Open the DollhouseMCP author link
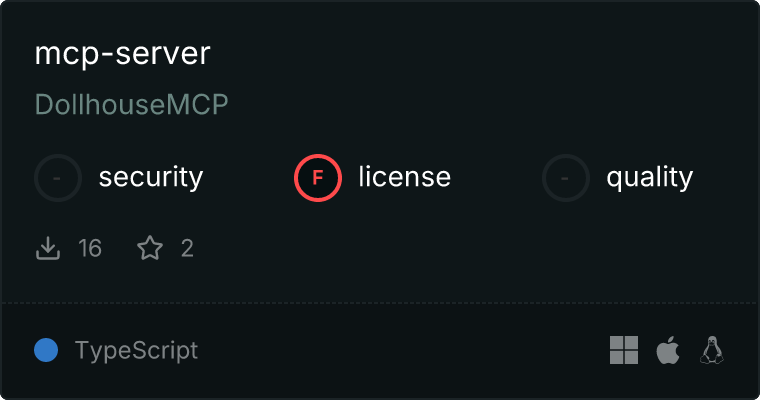 131,104
